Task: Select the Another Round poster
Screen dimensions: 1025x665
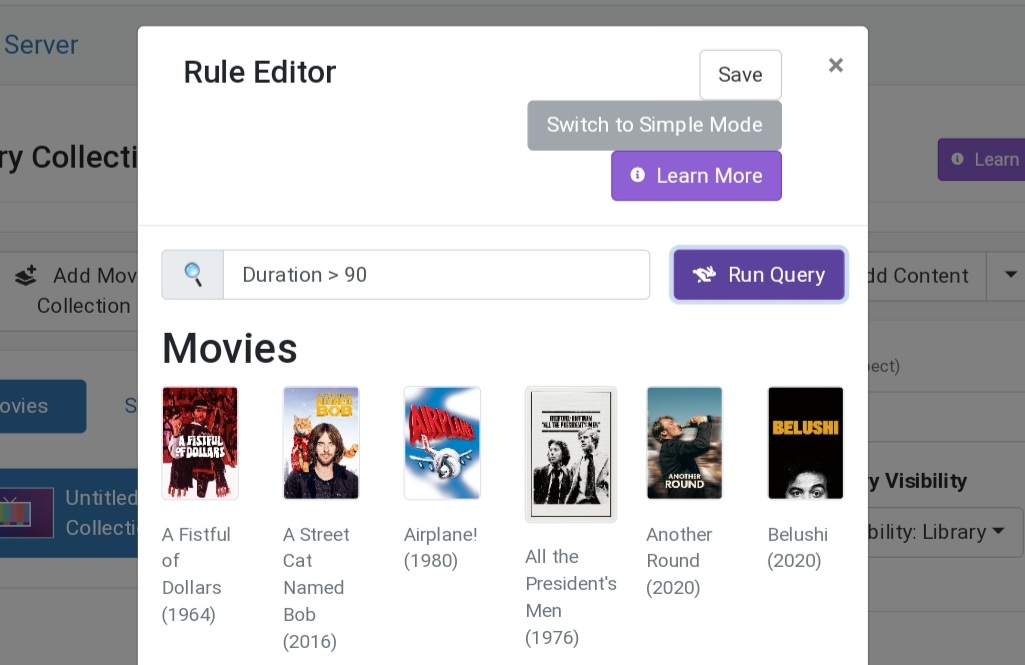Action: coord(684,443)
